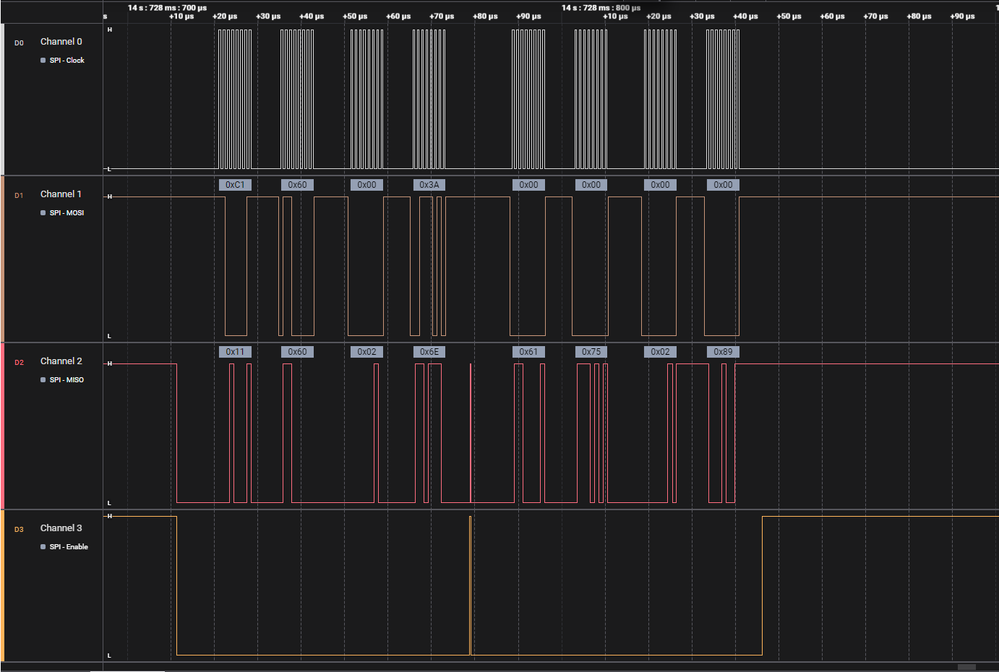The height and width of the screenshot is (672, 999).
Task: Select the 0x3A decoded byte on MOSI
Action: (429, 185)
